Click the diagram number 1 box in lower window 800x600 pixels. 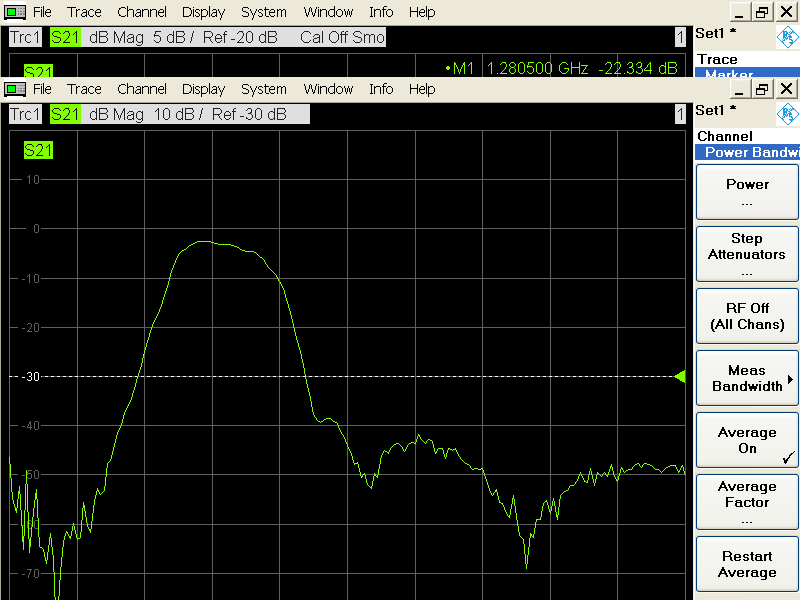tap(680, 114)
